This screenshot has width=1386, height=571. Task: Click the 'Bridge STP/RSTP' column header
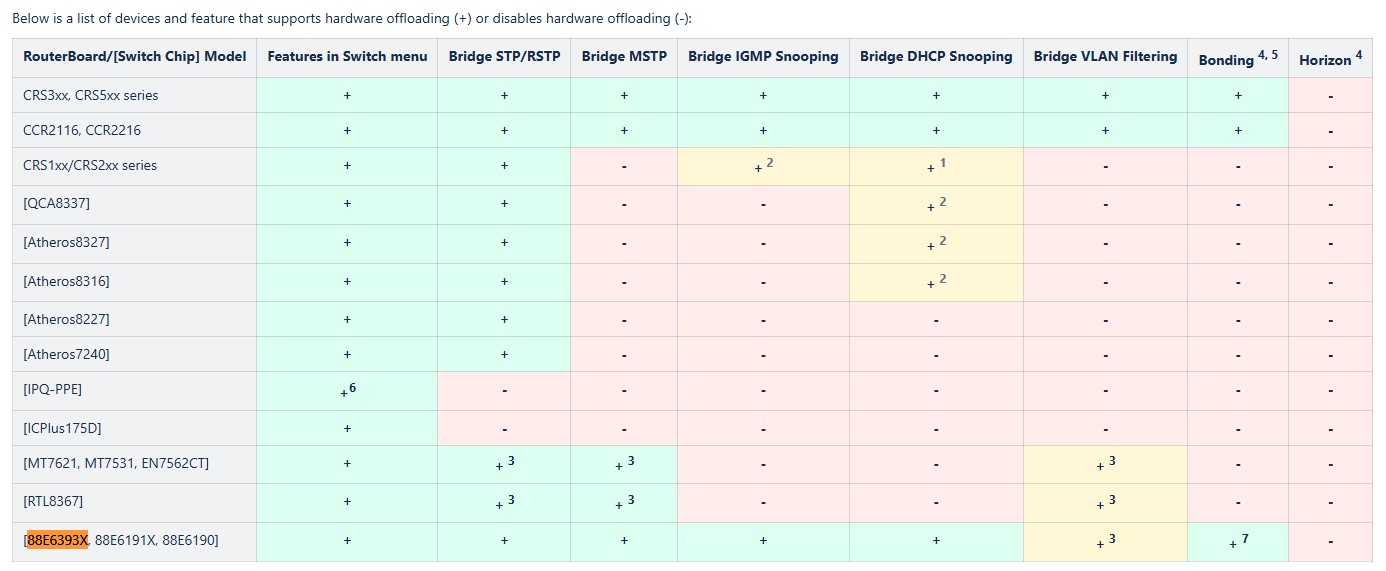pos(504,57)
